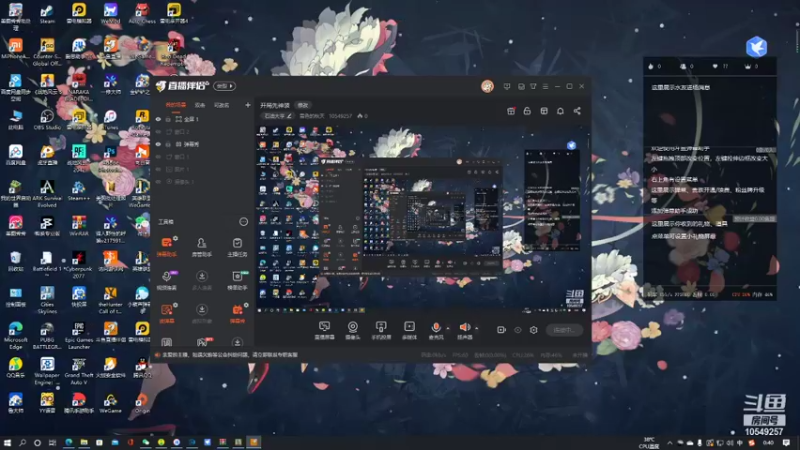The width and height of the screenshot is (800, 450).
Task: Expand the speaker volume arrow
Action: click(477, 328)
